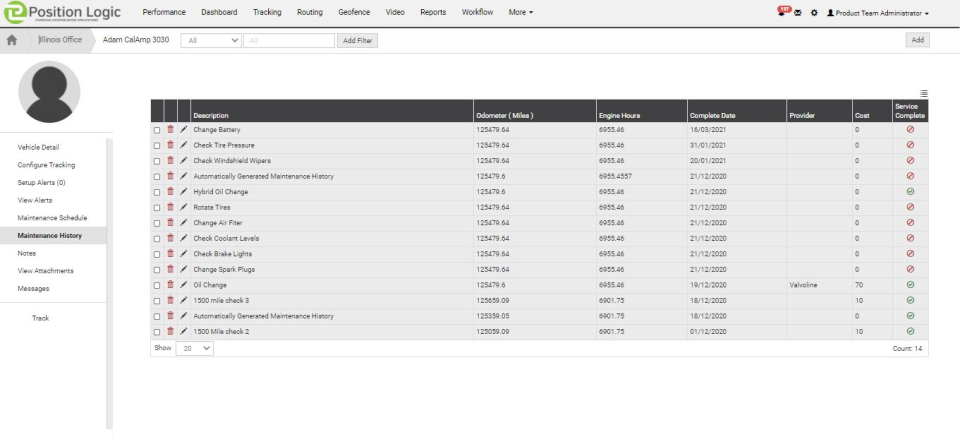The image size is (960, 437).
Task: Edit the Check Brake Lights record
Action: (184, 253)
